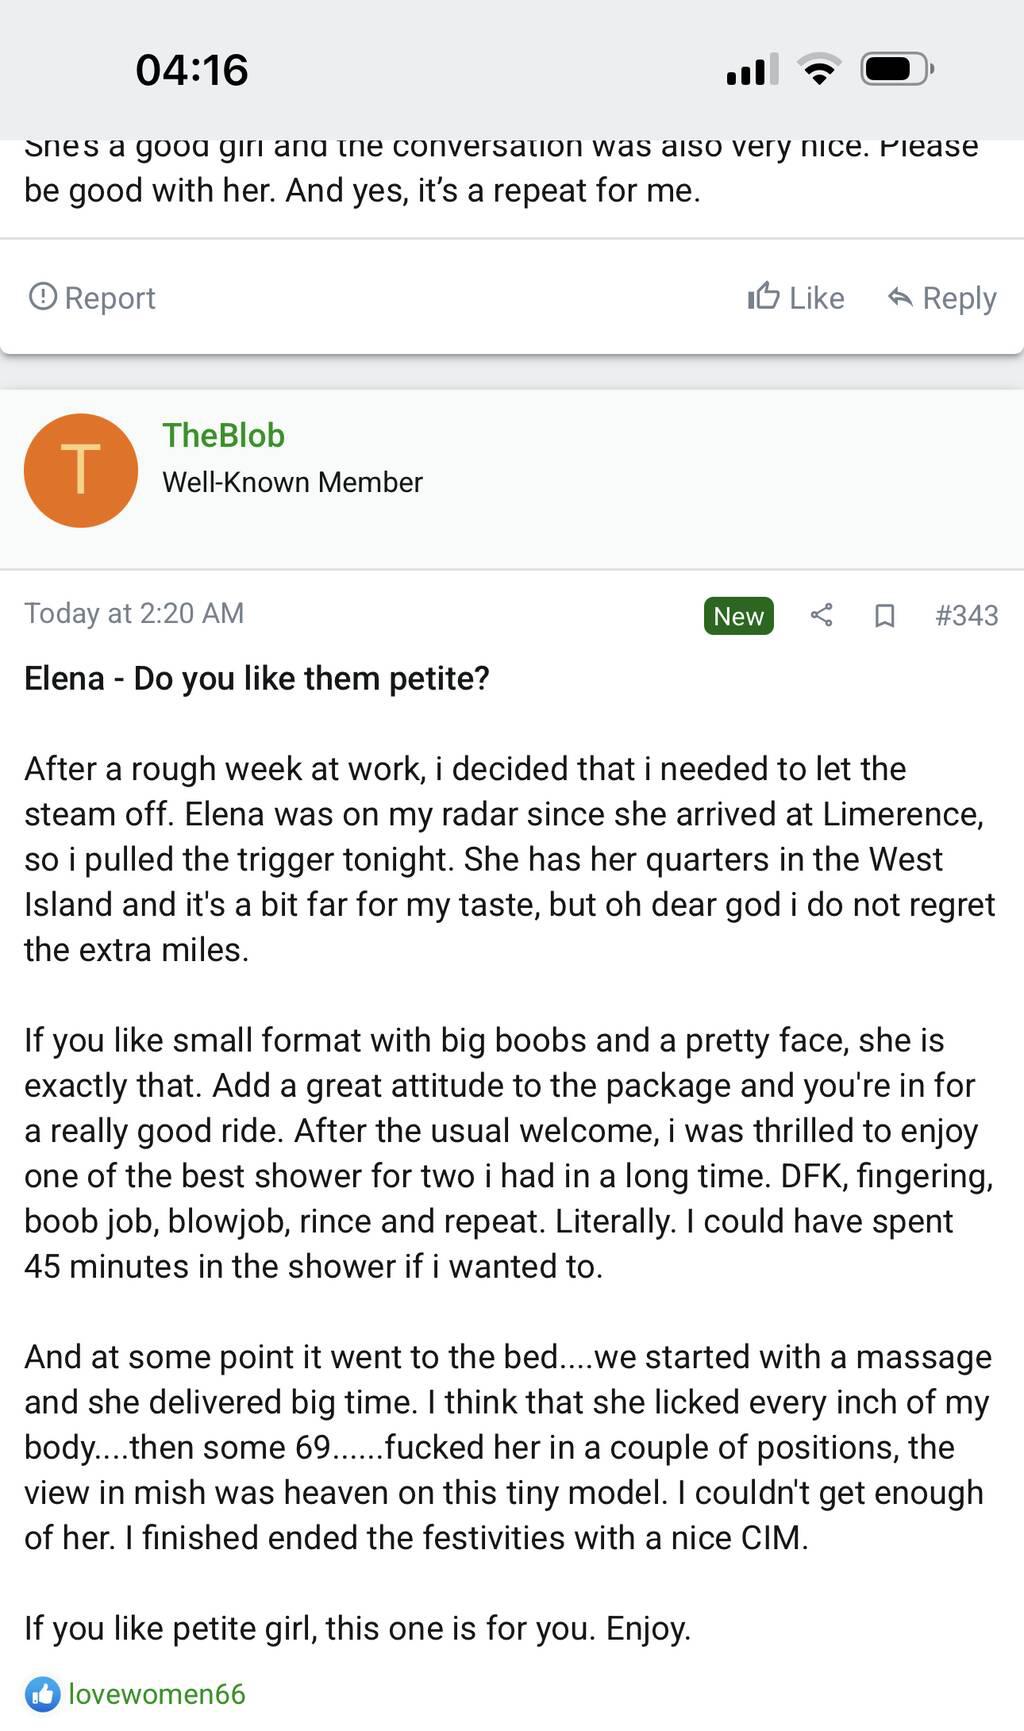1024x1731 pixels.
Task: Tap the Wi-Fi status icon
Action: [819, 70]
